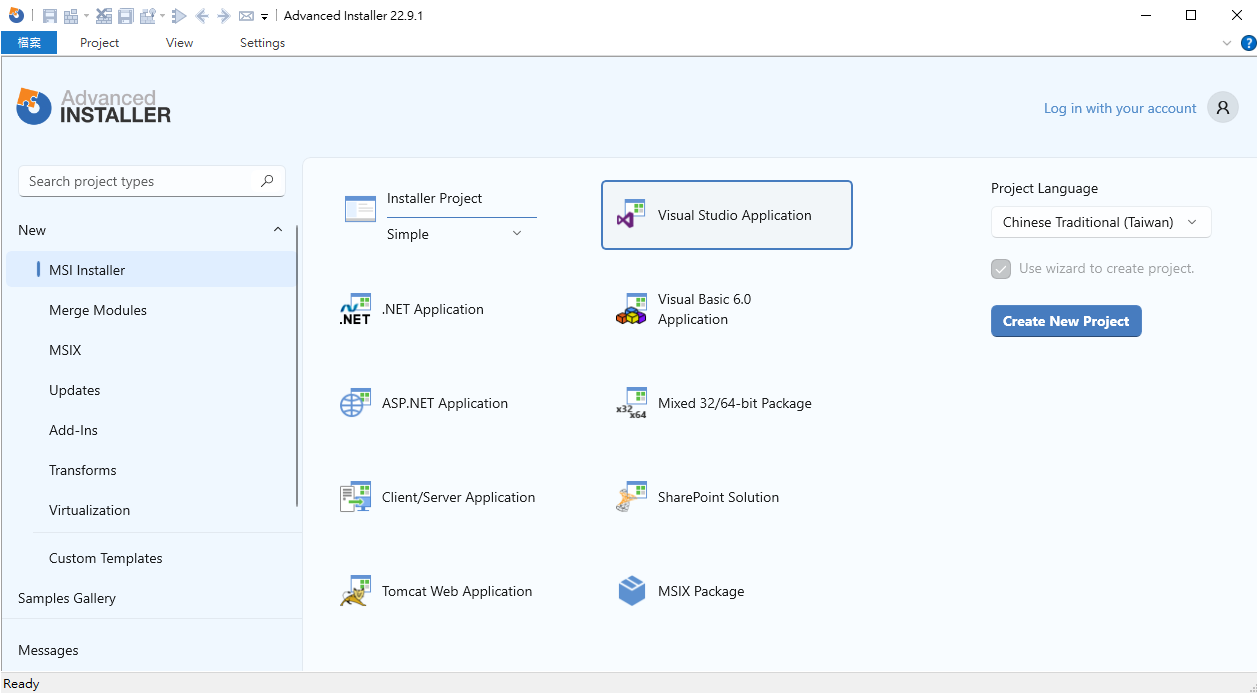Click the Back arrow in the toolbar
Screen dimensions: 1257x693
[x=202, y=16]
